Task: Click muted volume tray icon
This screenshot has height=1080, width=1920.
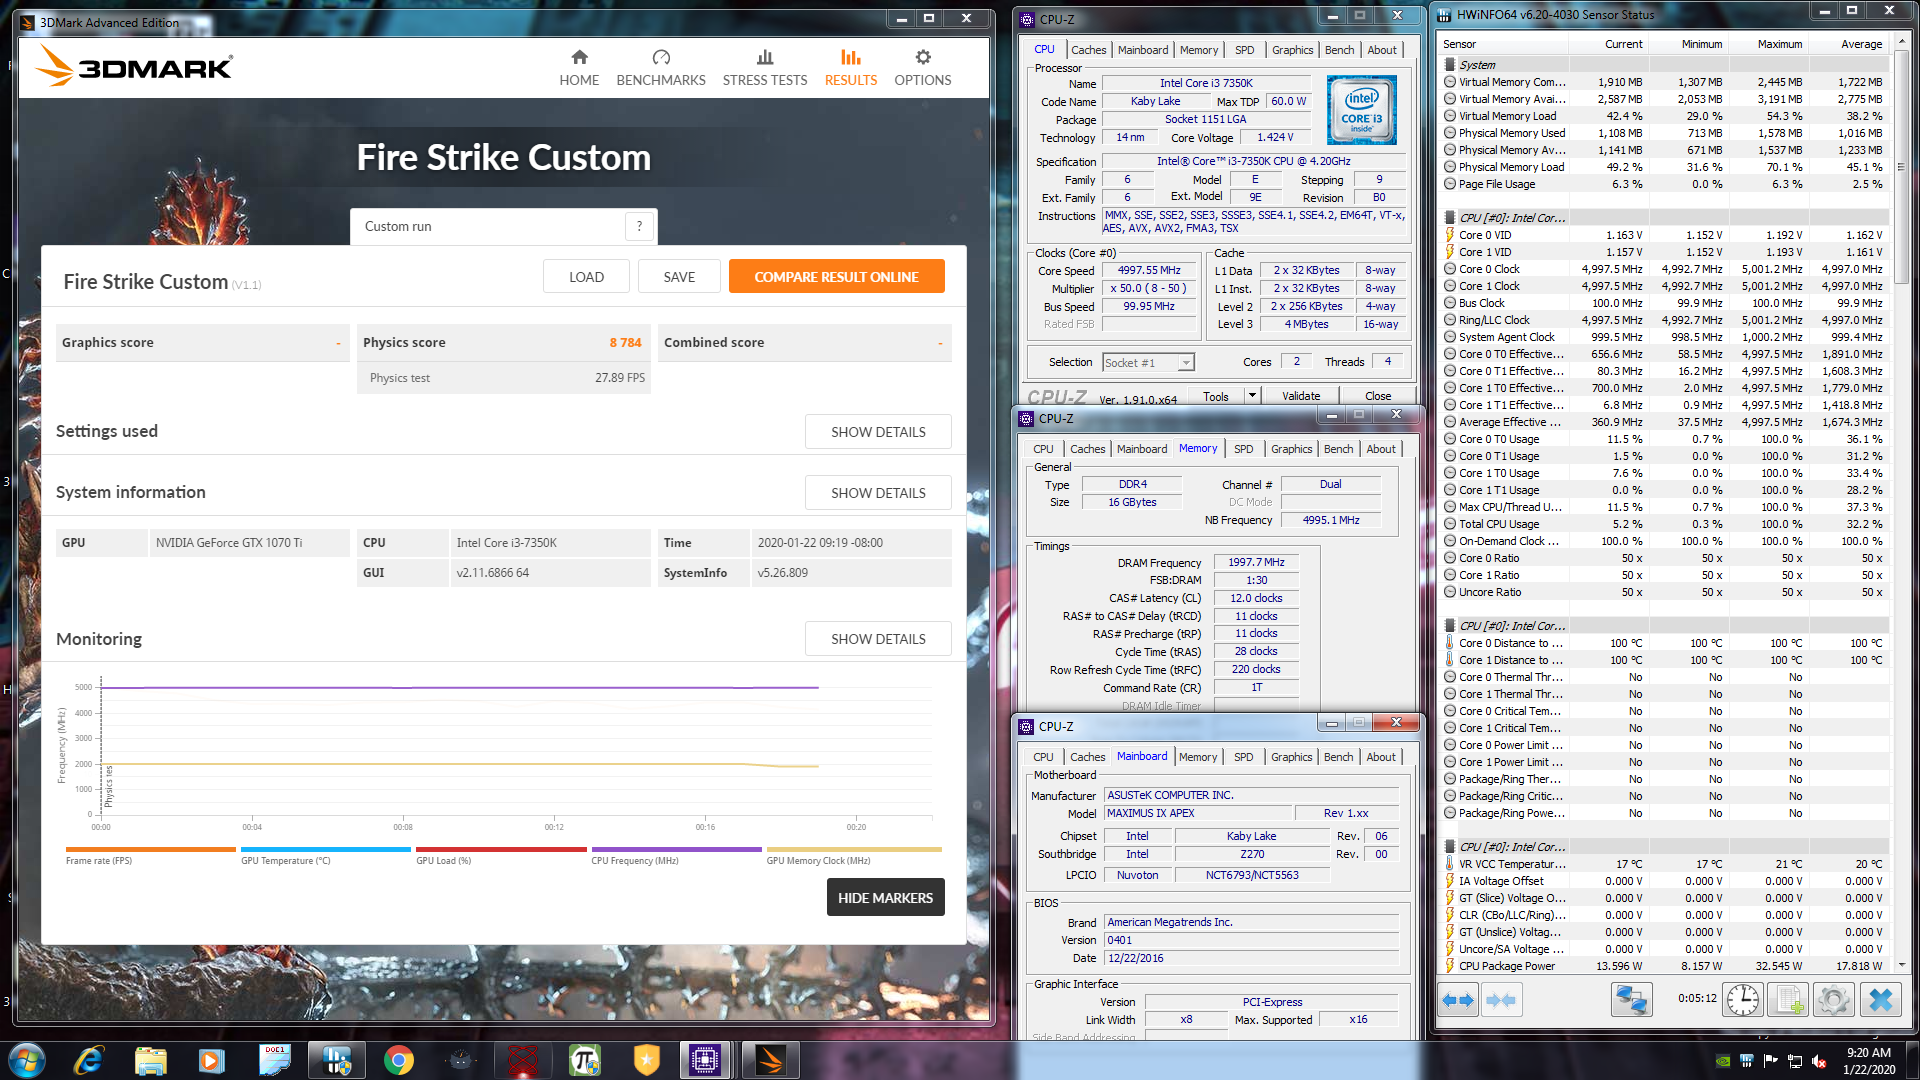Action: click(x=1819, y=1061)
